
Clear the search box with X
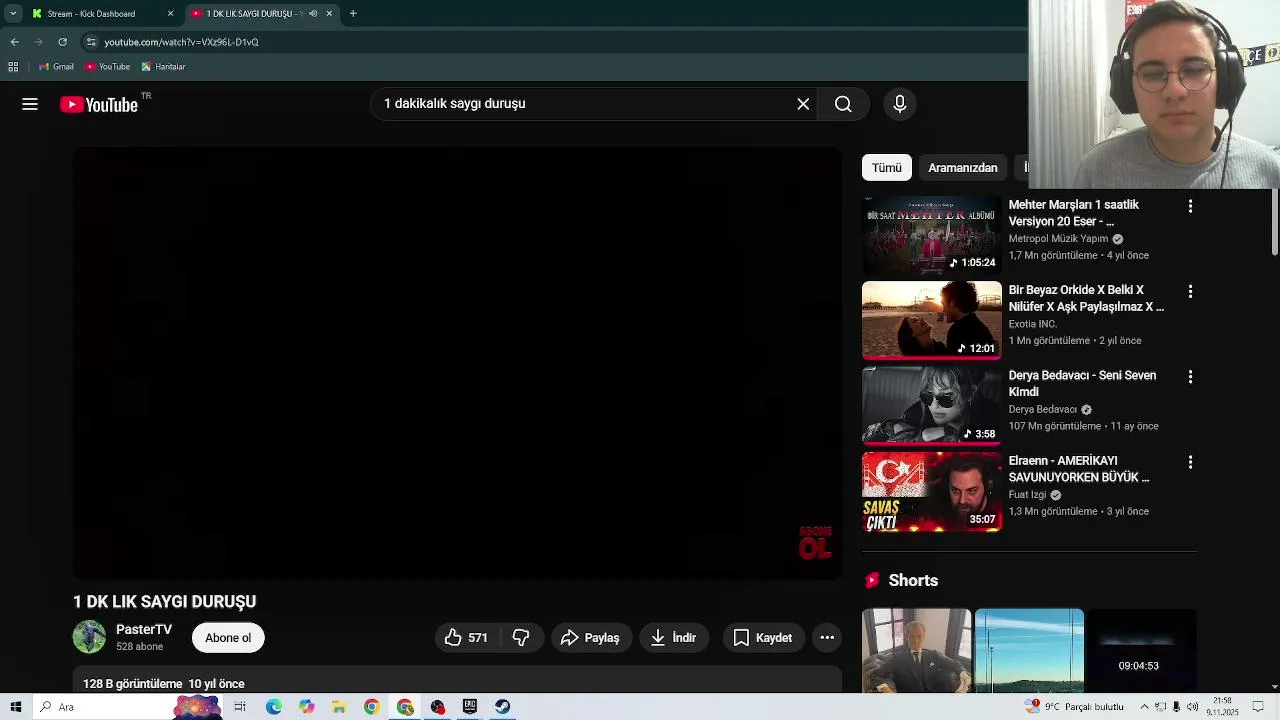tap(803, 104)
